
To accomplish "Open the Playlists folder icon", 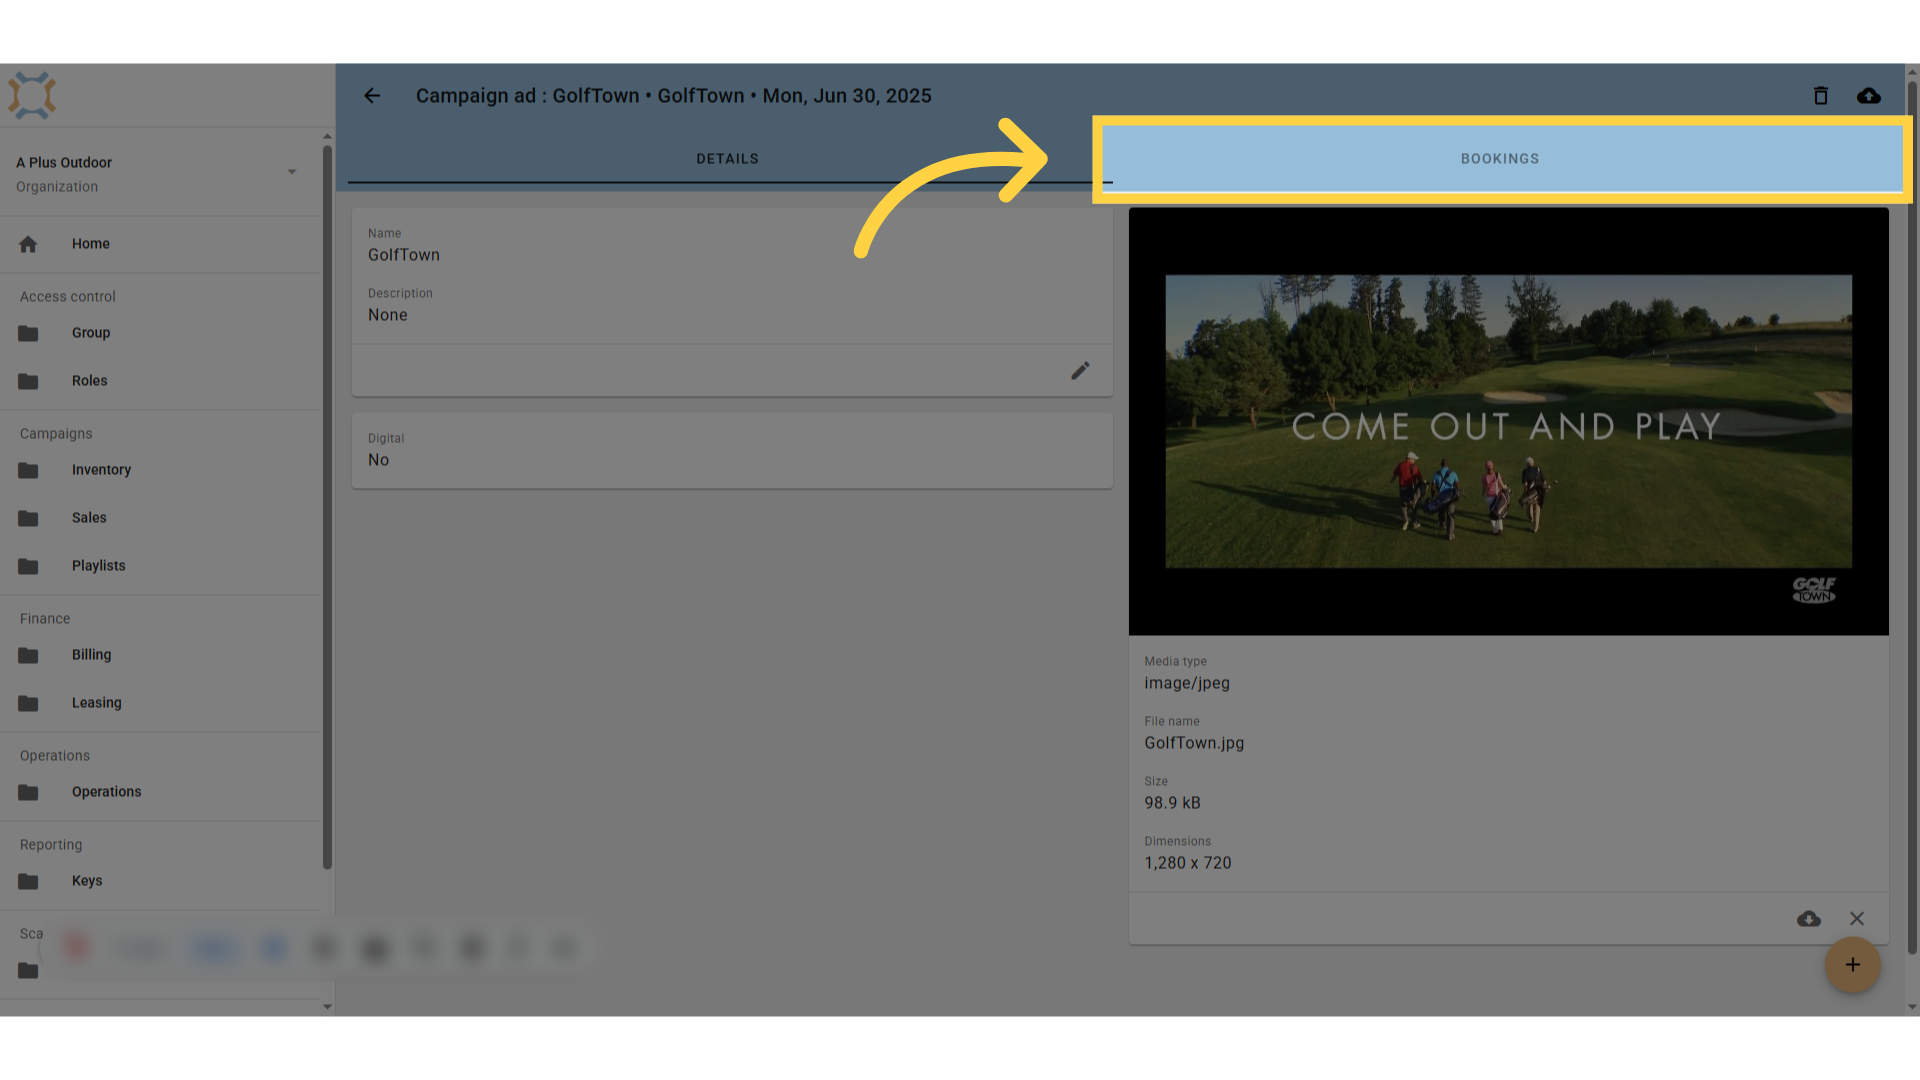I will pyautogui.click(x=28, y=566).
